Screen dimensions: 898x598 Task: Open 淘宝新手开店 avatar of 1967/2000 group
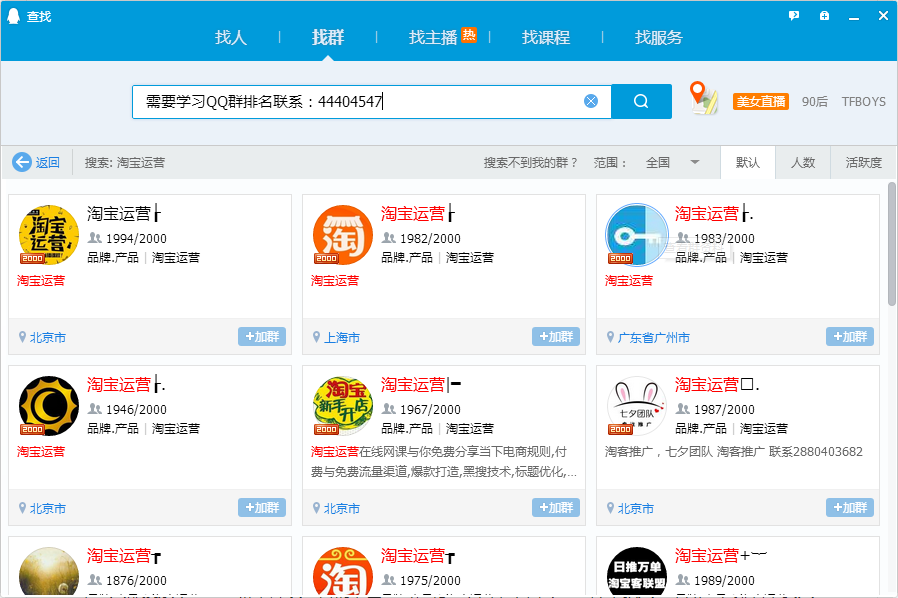point(342,406)
